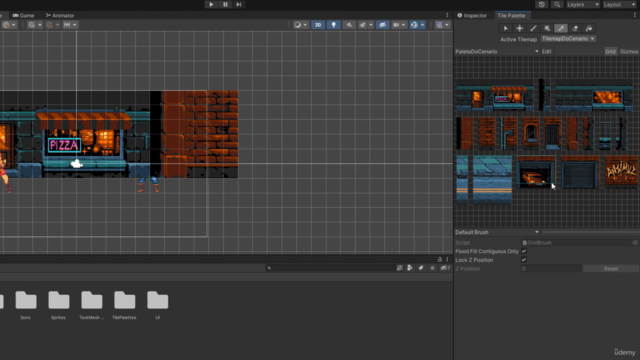
Task: Click the Z Position value field
Action: click(x=551, y=269)
